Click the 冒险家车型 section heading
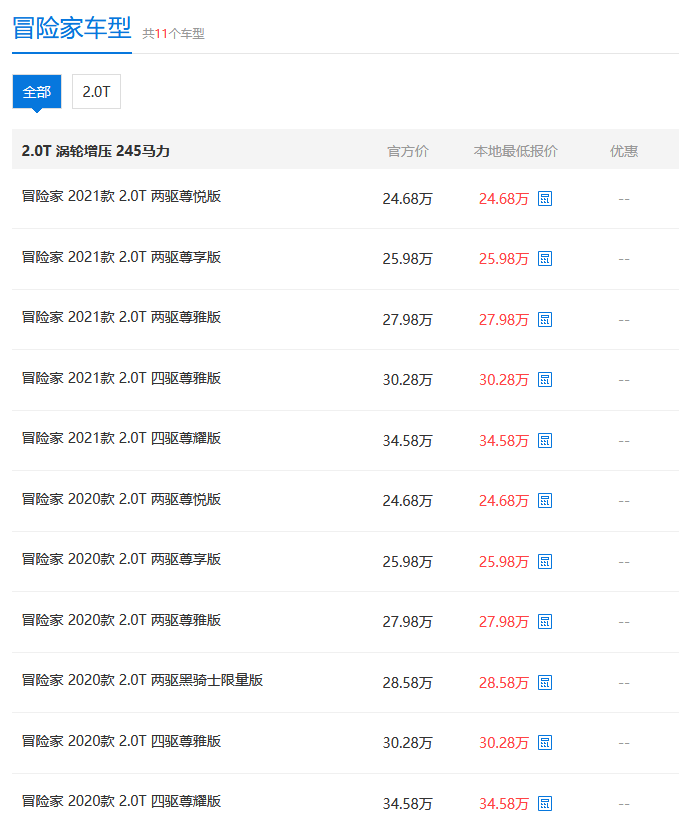The image size is (679, 830). coord(71,28)
